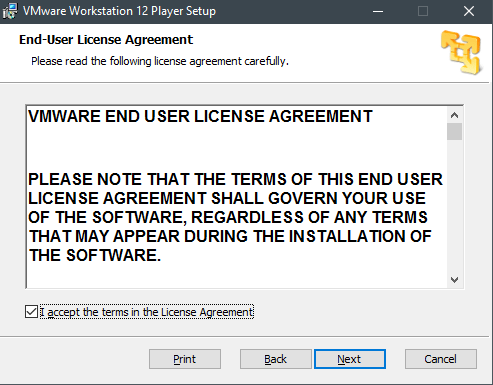Click the license scrollbar up arrow
493x385 pixels.
click(x=454, y=115)
